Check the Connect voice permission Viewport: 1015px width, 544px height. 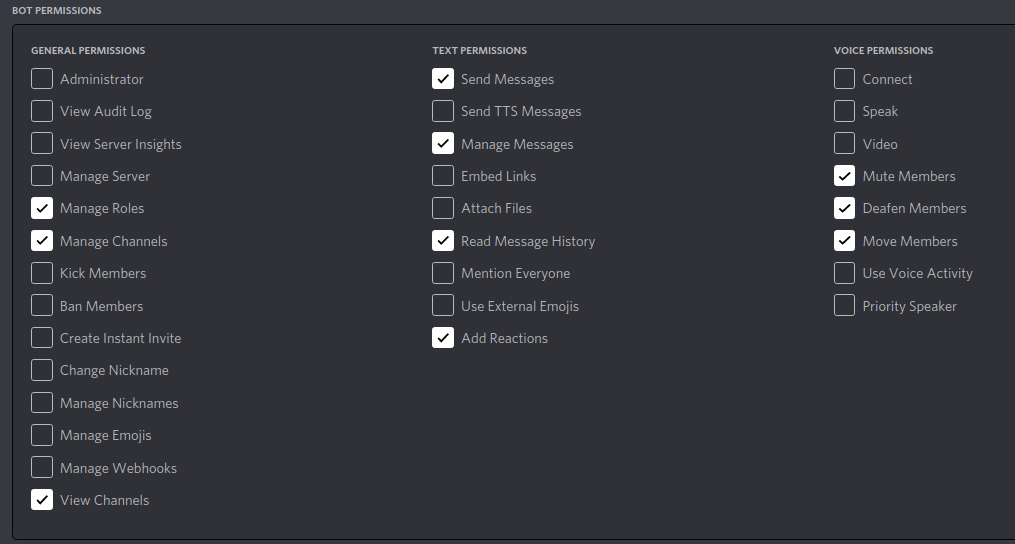845,79
